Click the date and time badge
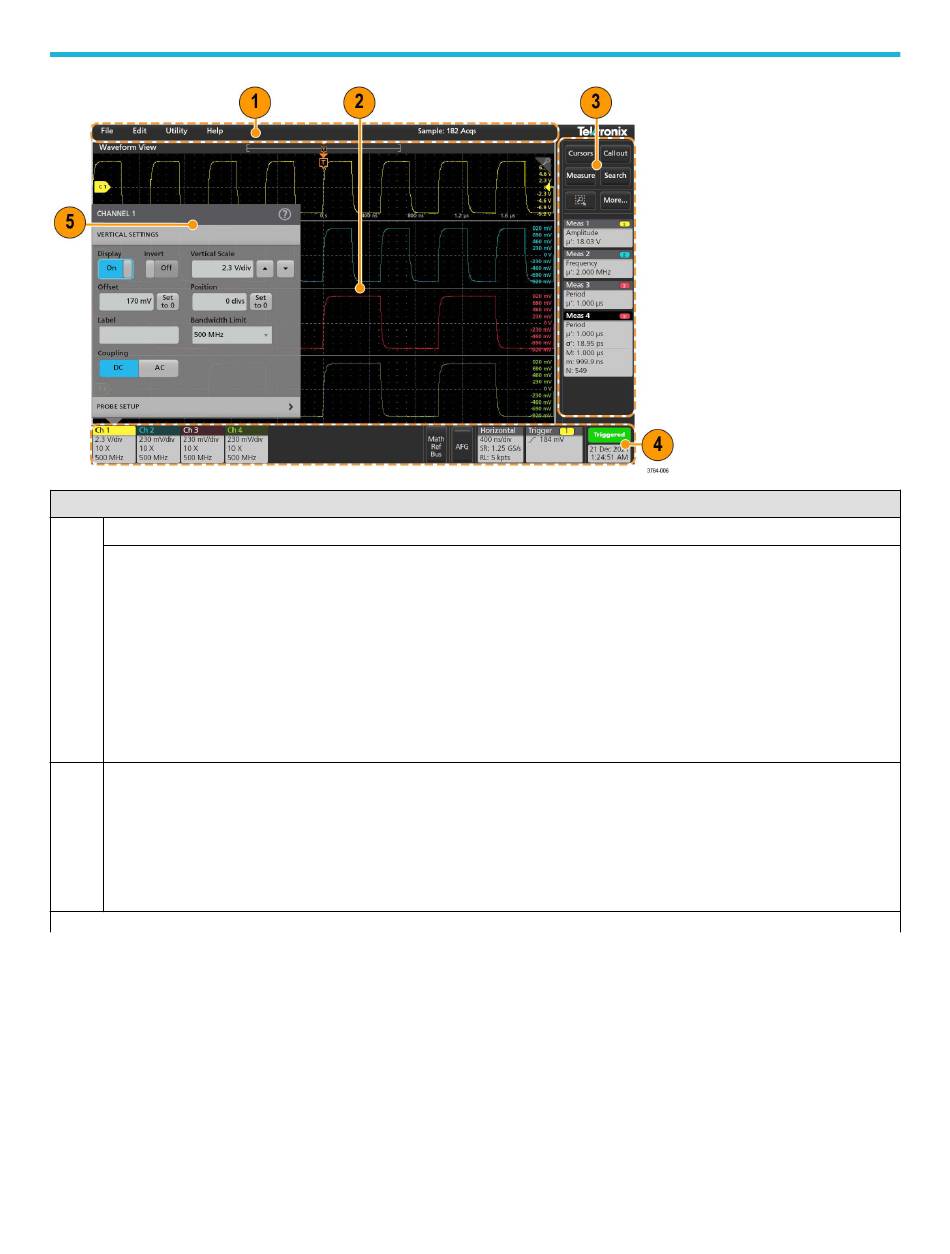 point(607,453)
